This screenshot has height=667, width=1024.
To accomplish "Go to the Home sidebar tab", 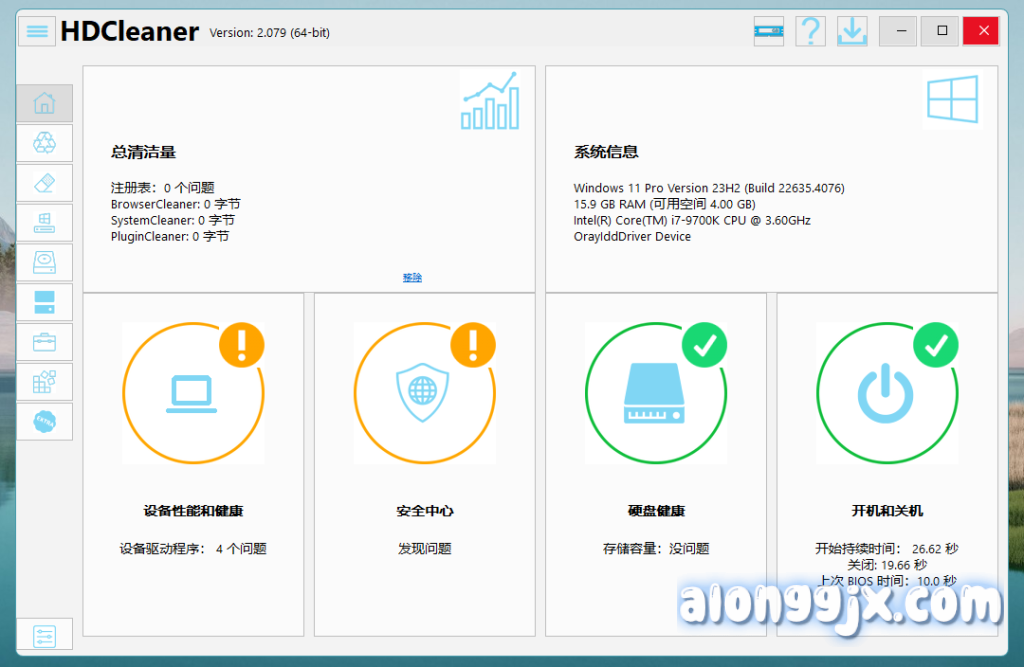I will coord(45,103).
